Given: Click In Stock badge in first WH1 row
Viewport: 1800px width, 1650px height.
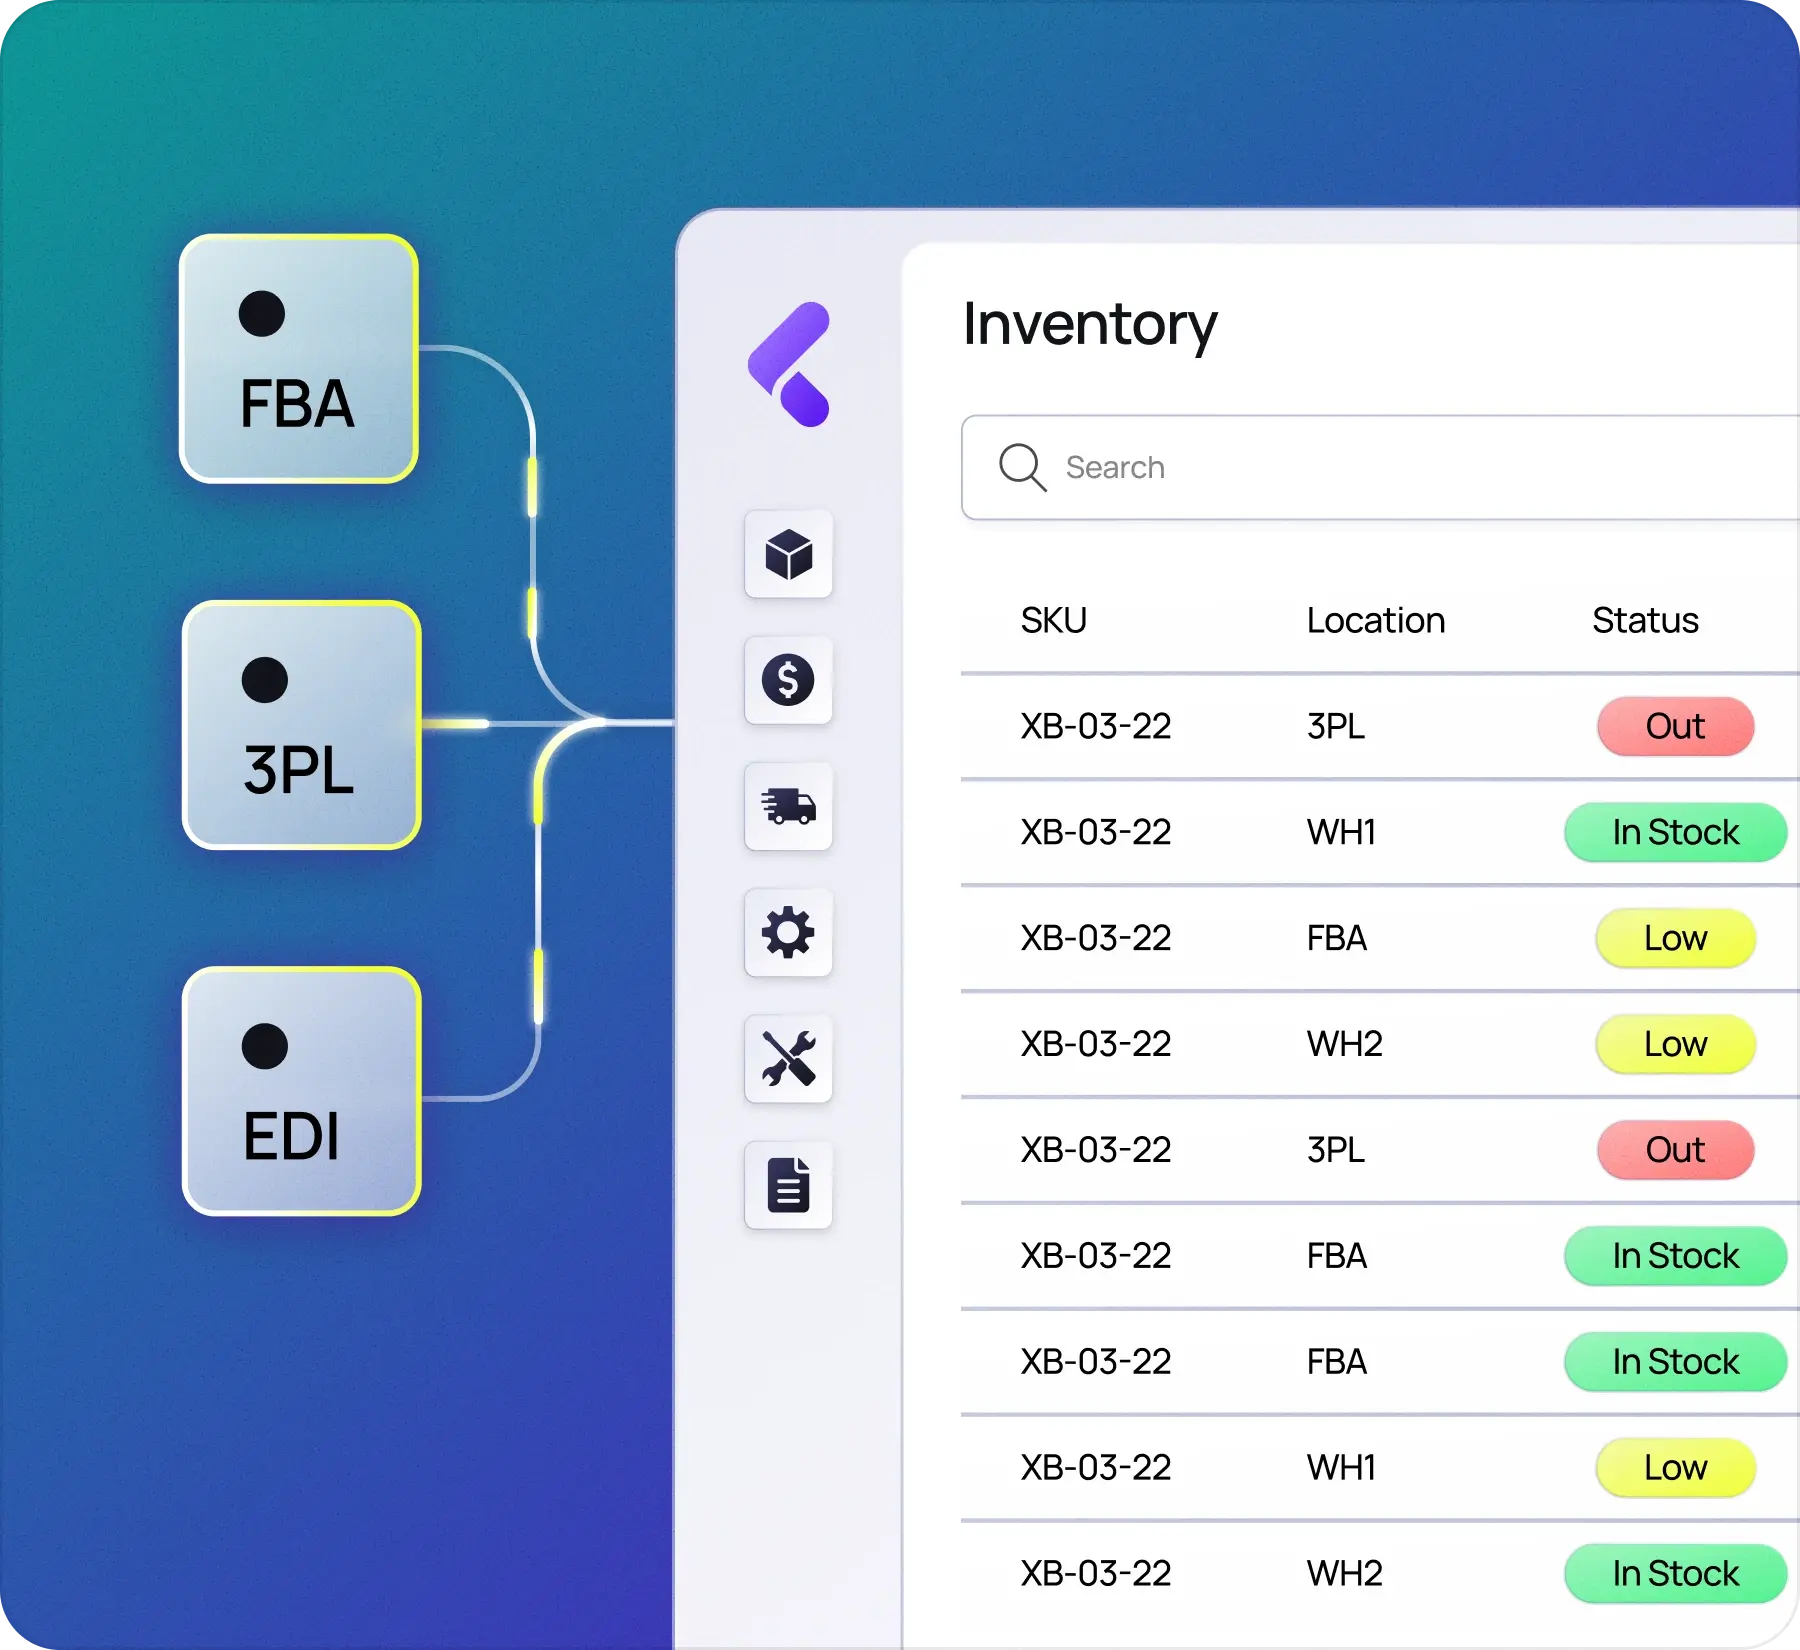Looking at the screenshot, I should (1675, 832).
